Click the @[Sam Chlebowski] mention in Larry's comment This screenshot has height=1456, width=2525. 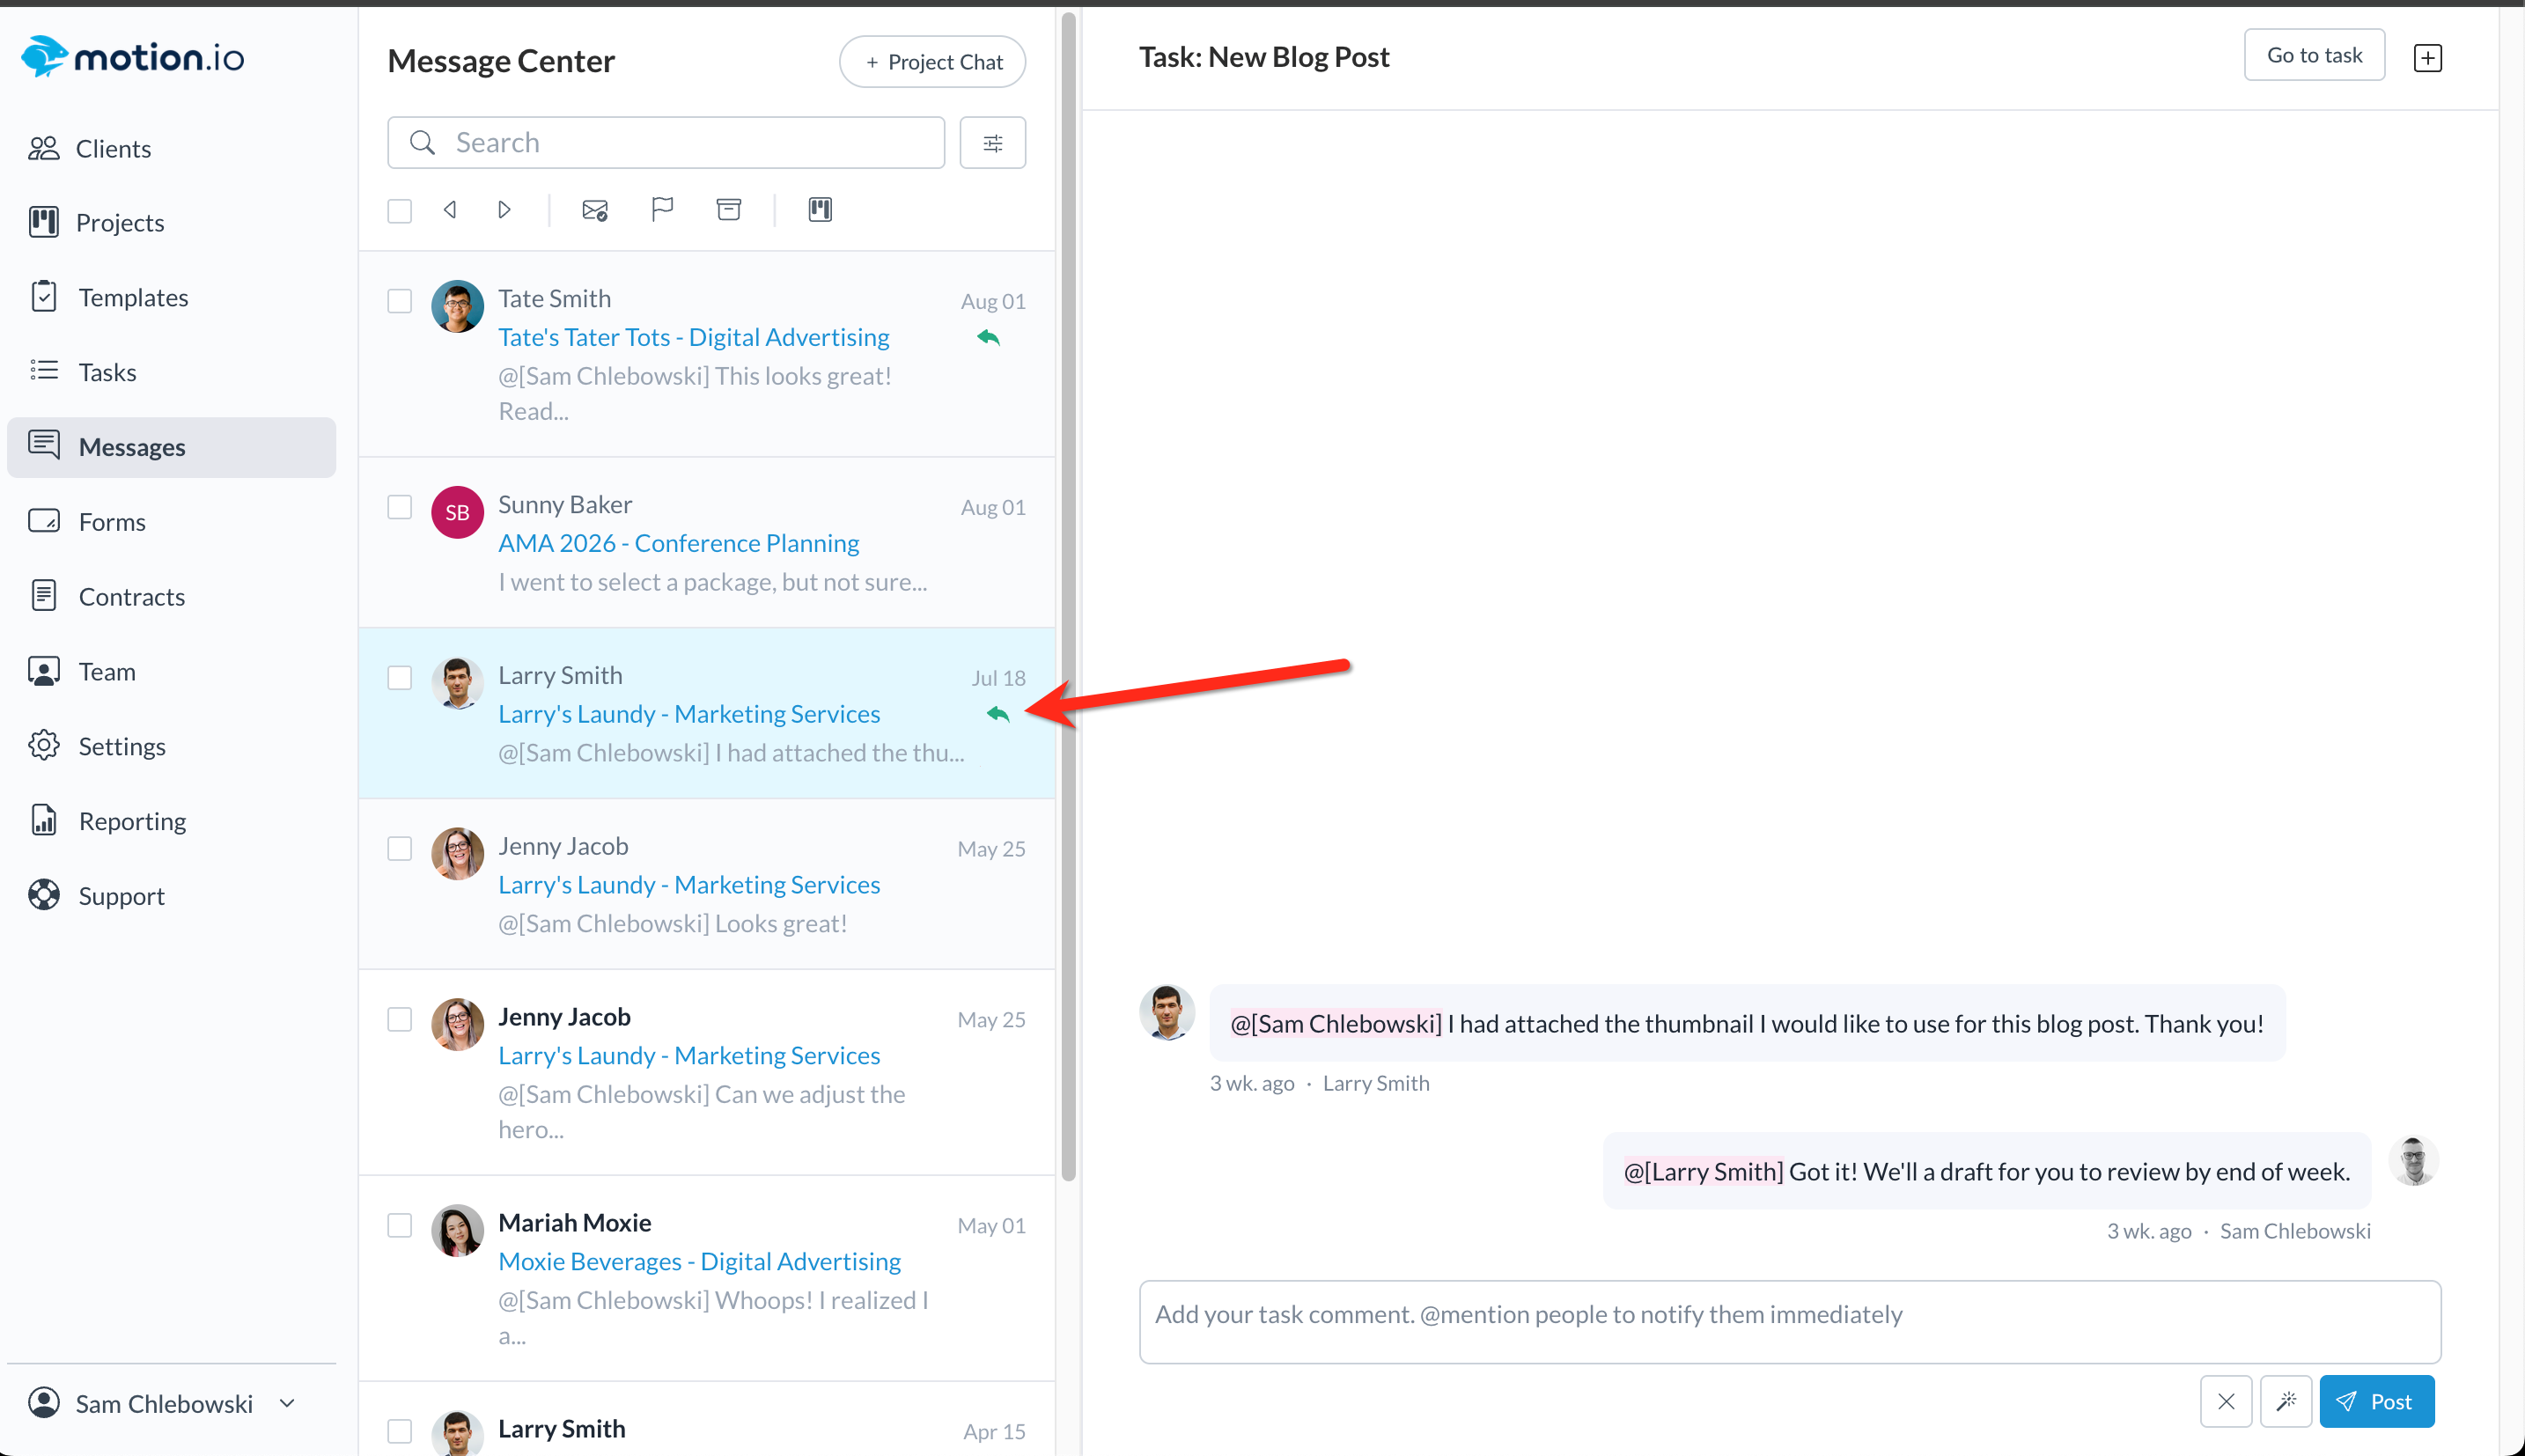[1336, 1024]
